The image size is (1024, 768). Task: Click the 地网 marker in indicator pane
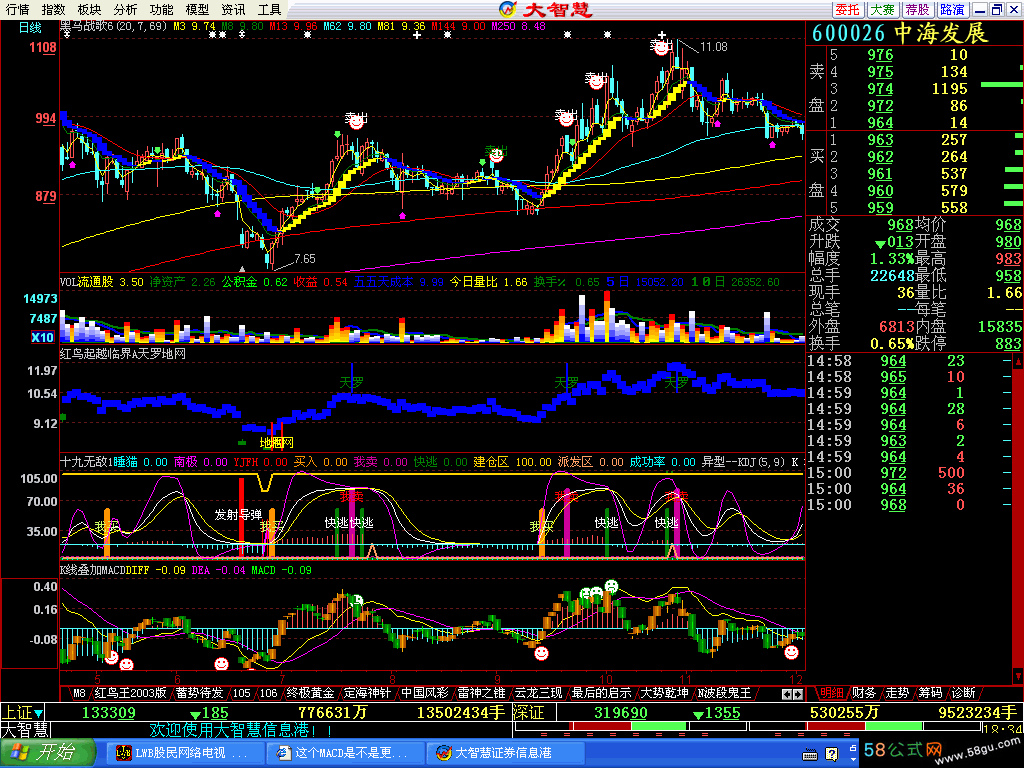point(277,443)
